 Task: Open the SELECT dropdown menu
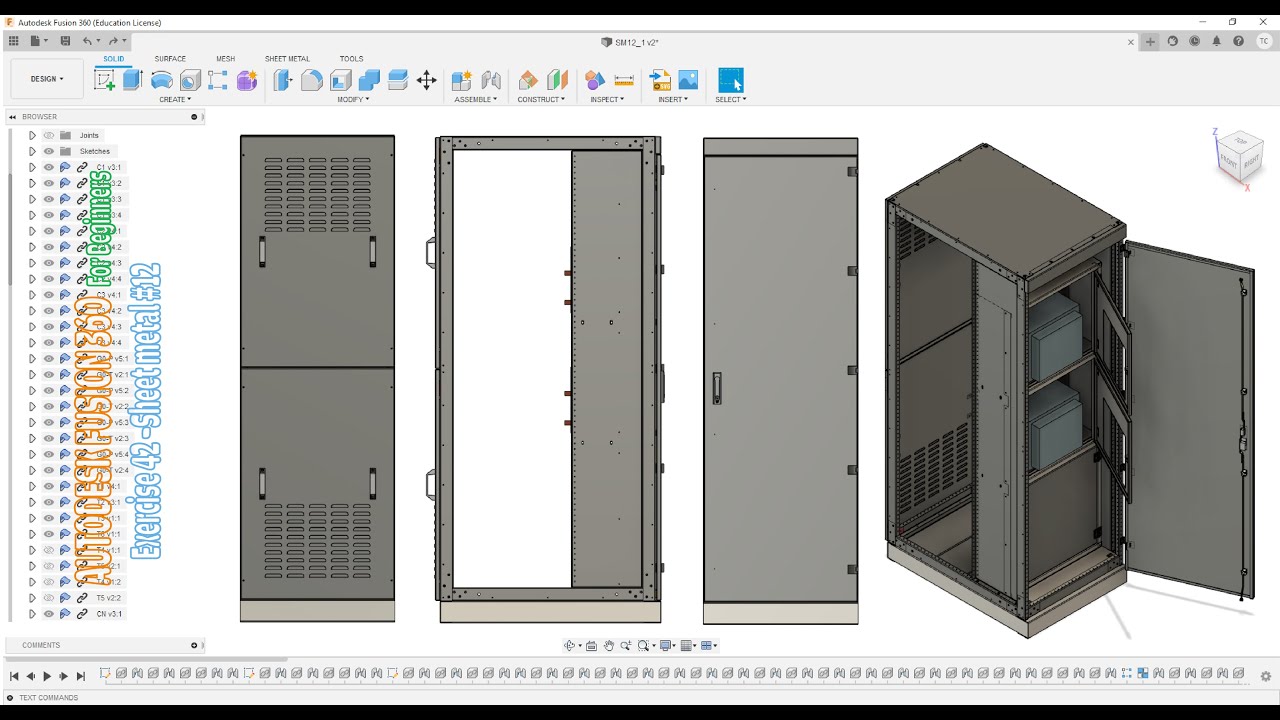coord(731,99)
